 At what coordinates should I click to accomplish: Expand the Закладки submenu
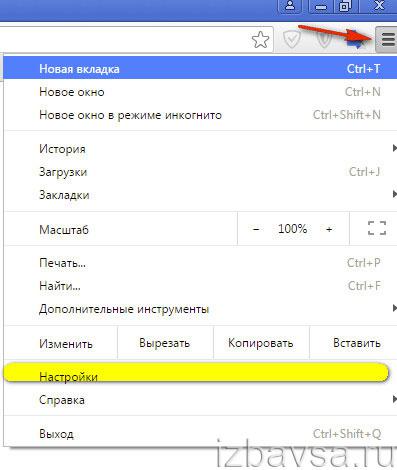(x=200, y=195)
